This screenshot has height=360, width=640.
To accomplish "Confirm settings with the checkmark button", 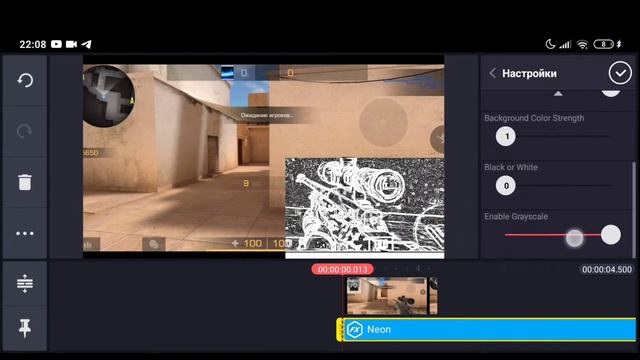I will pos(620,73).
